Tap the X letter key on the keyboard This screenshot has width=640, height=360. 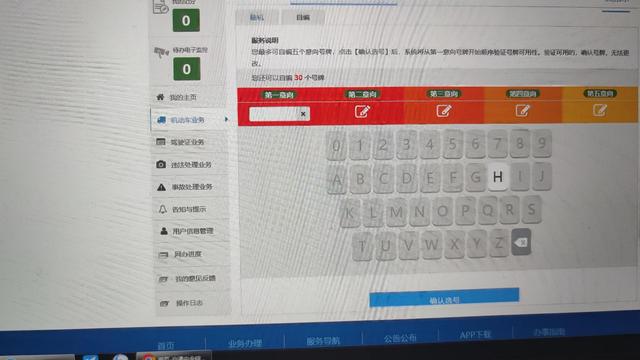pos(454,244)
